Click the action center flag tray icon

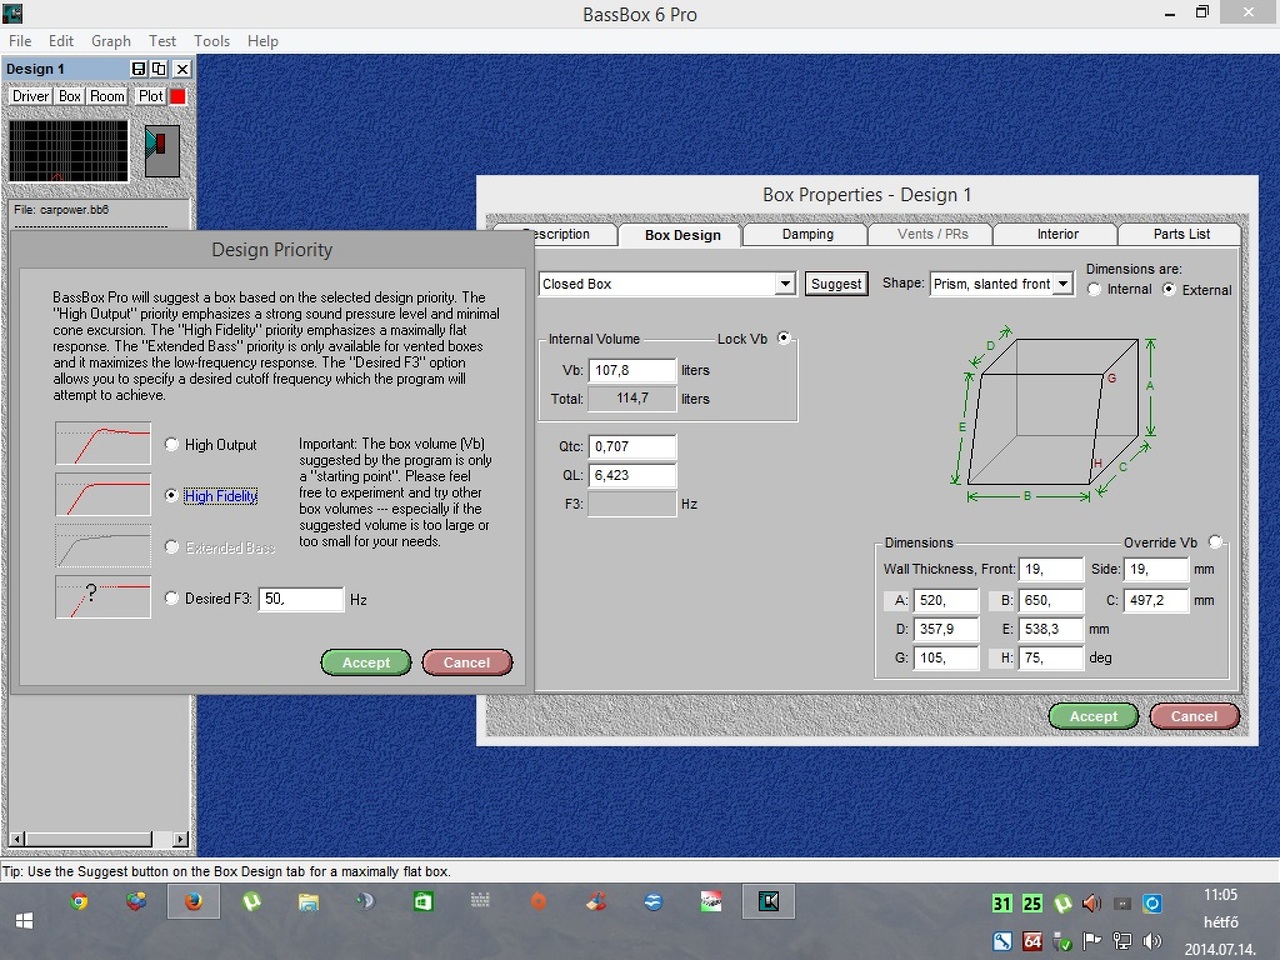1091,941
